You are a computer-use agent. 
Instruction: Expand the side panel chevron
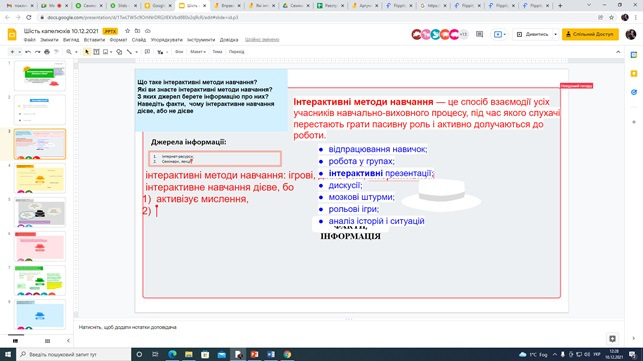(634, 338)
